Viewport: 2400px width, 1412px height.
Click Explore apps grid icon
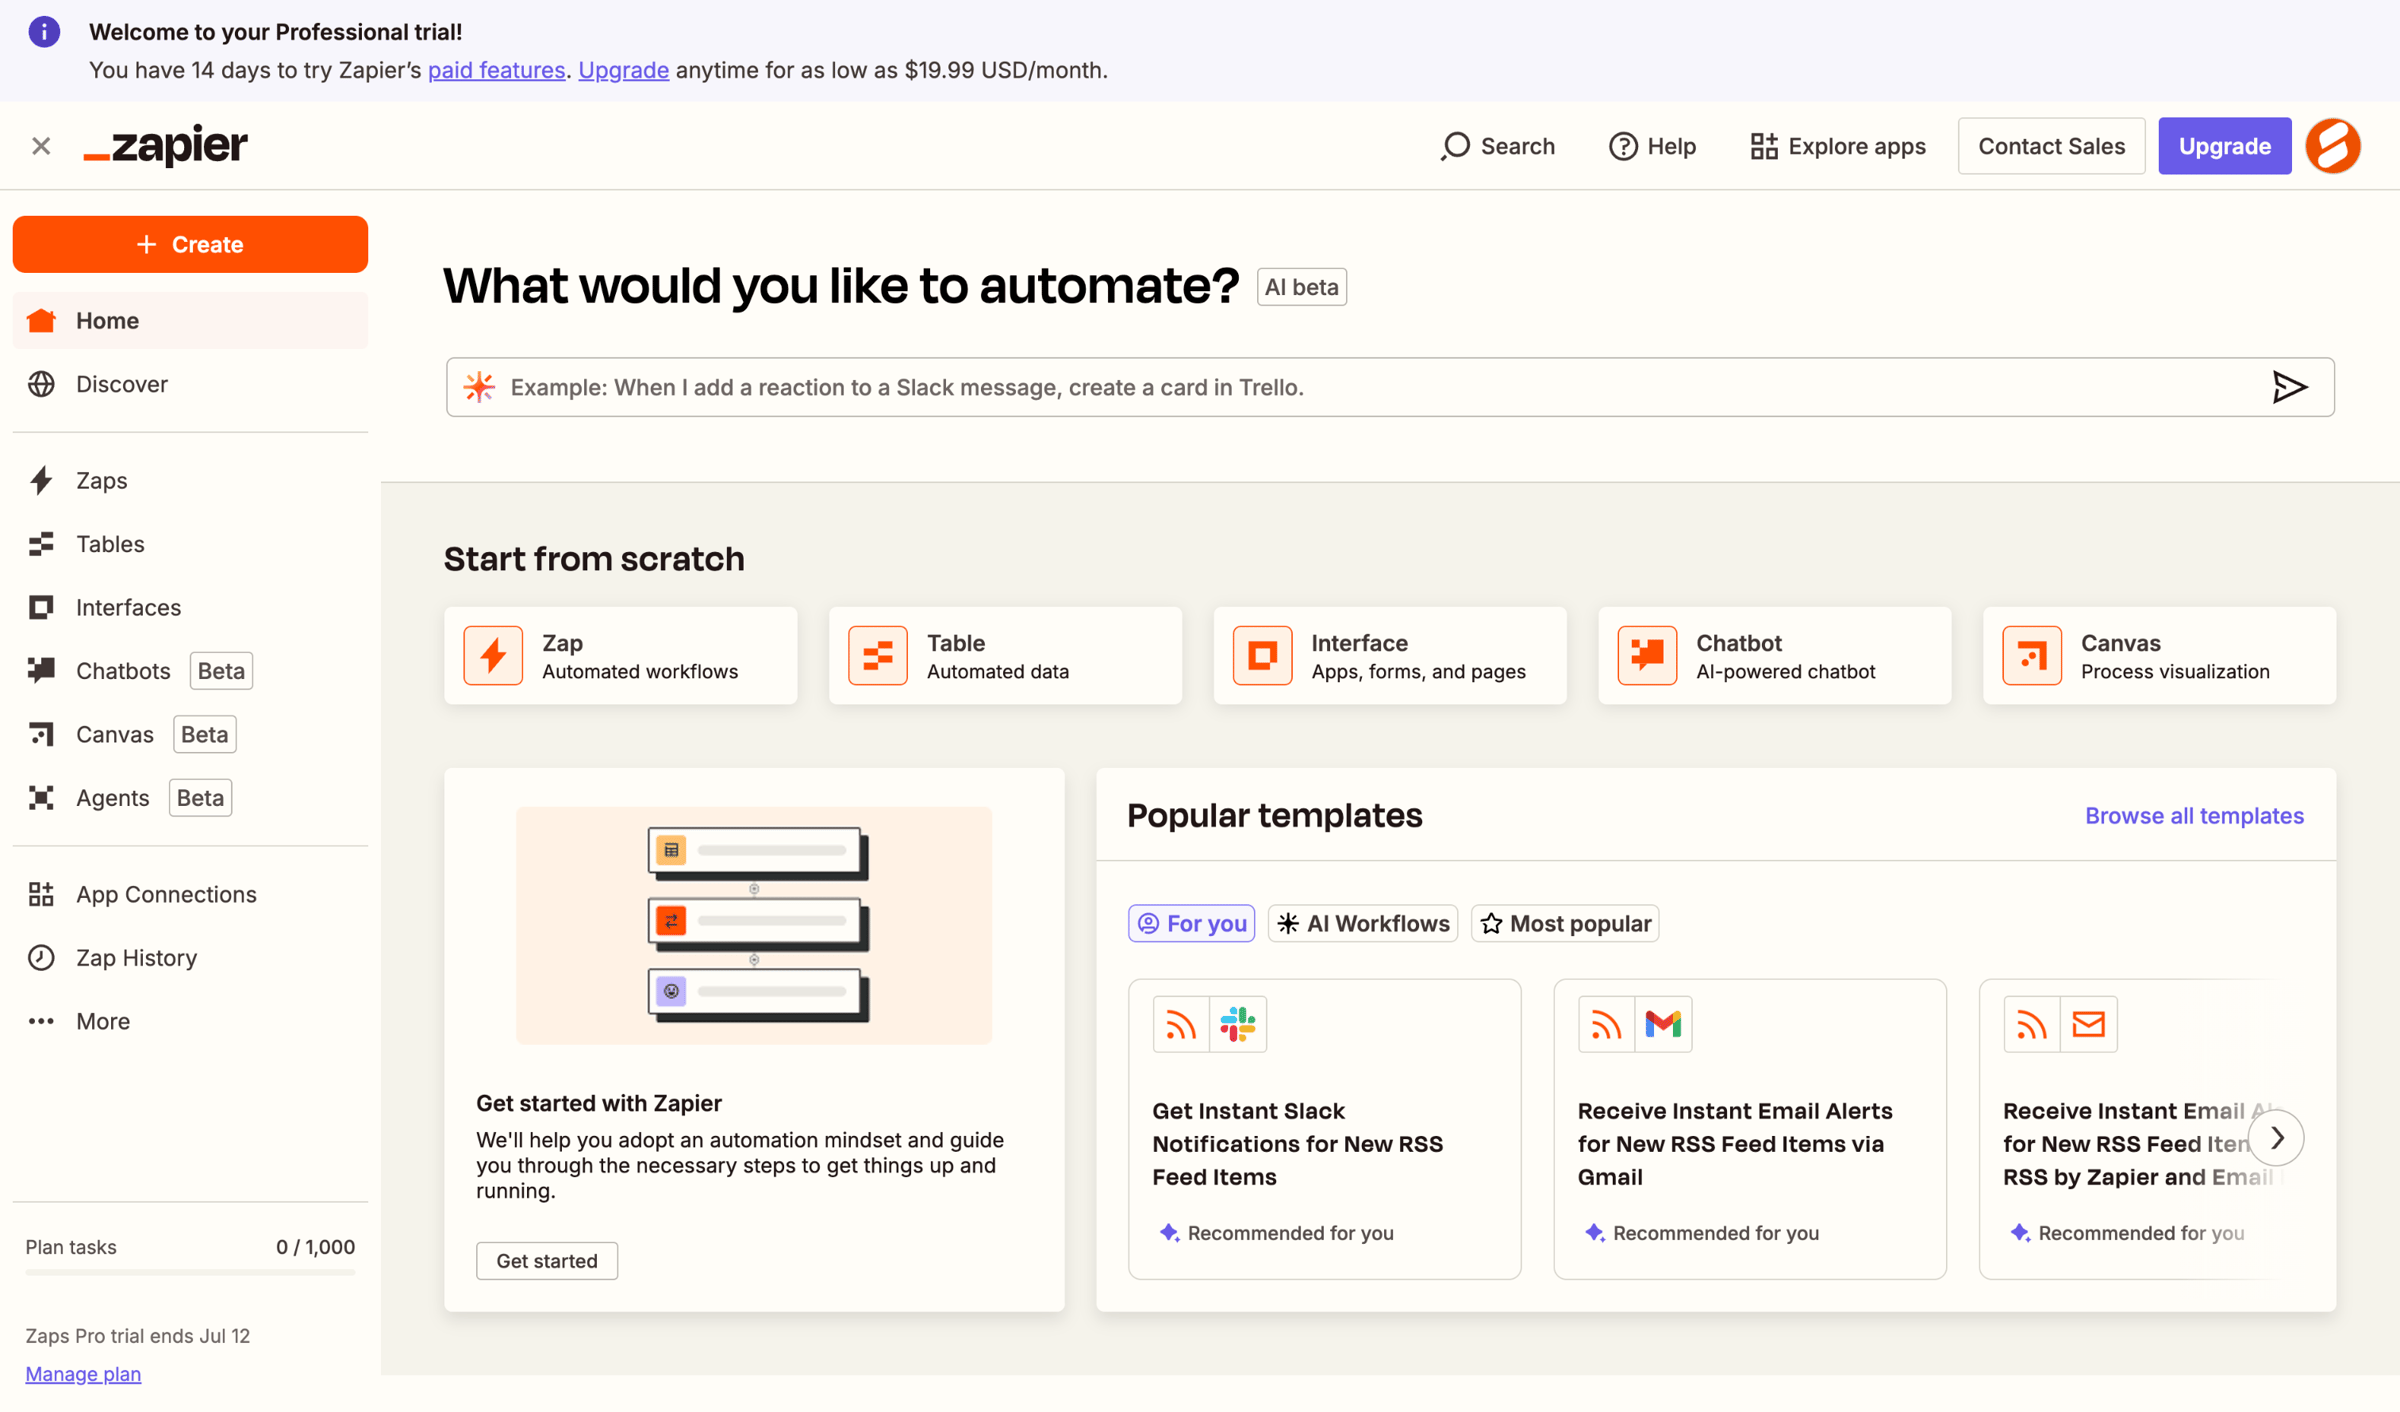pos(1764,146)
